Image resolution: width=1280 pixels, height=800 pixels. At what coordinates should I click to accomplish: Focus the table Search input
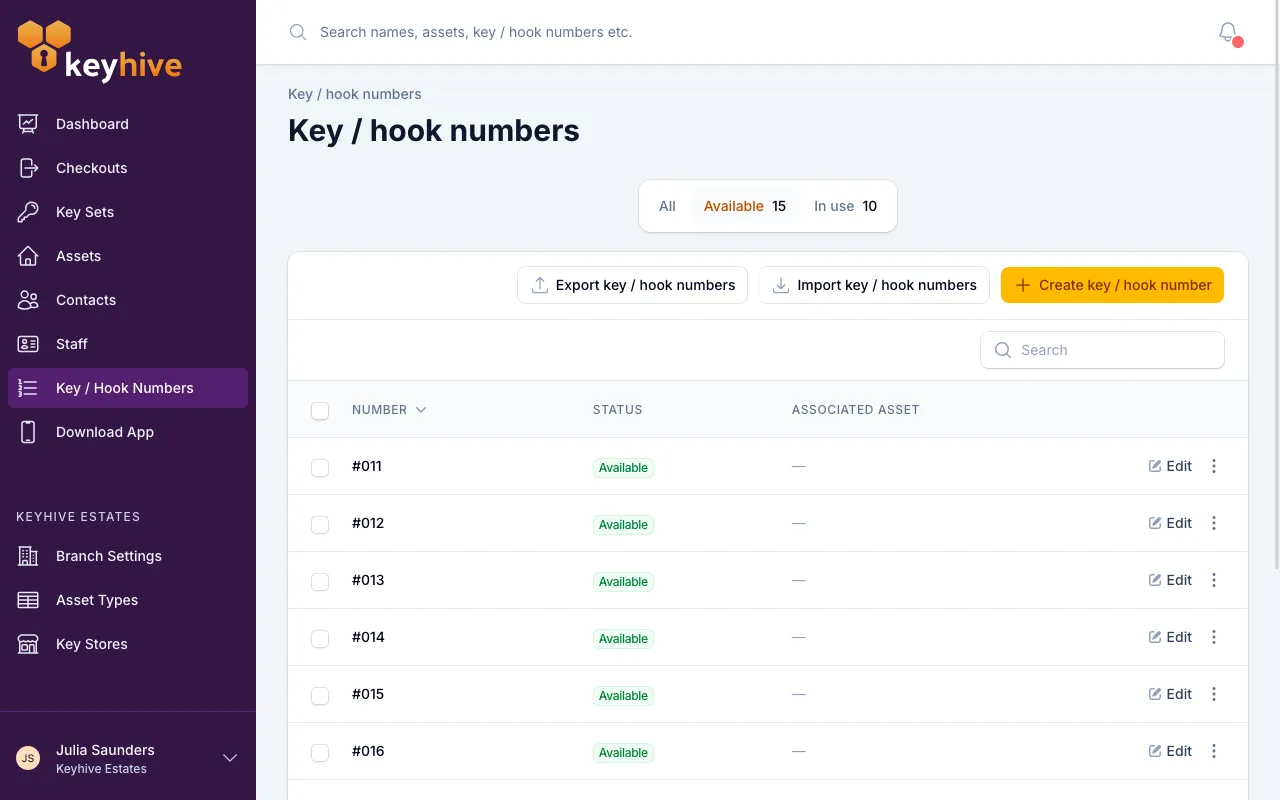(x=1102, y=350)
